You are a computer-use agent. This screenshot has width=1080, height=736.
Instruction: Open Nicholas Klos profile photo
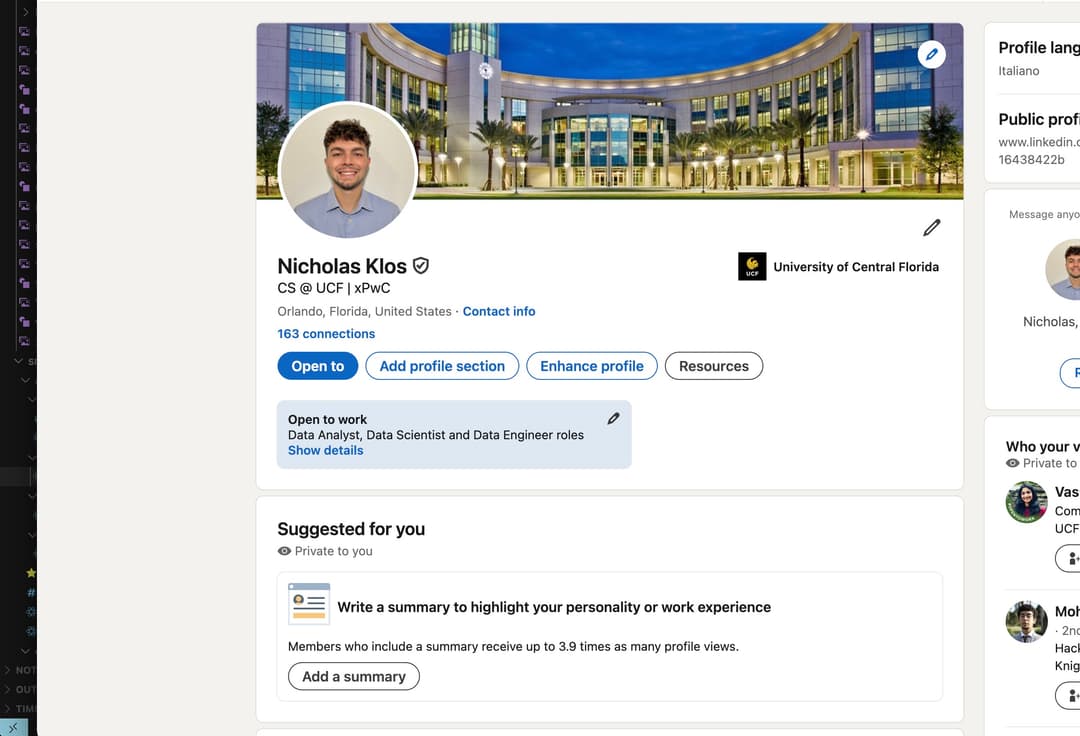(348, 170)
